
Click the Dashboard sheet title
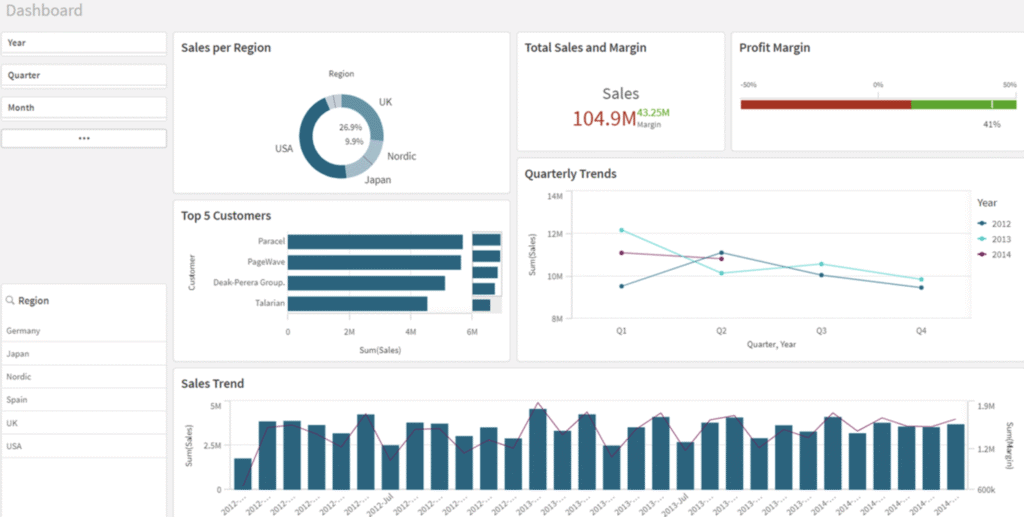[x=43, y=11]
